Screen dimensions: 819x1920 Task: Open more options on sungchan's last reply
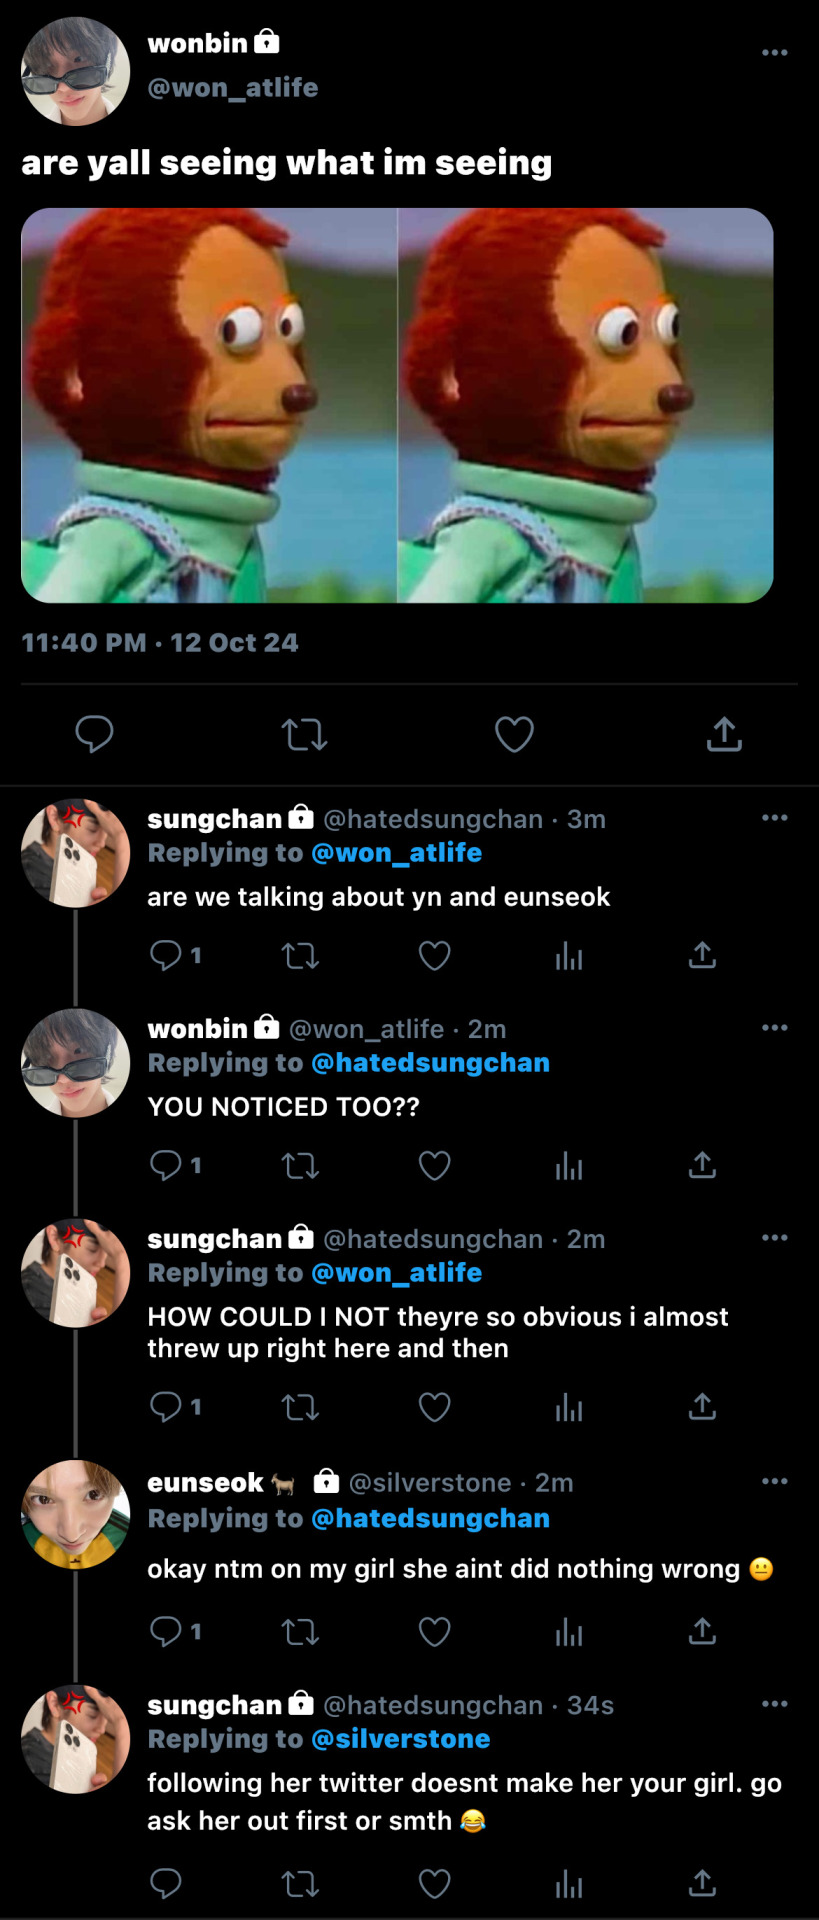[x=774, y=1703]
